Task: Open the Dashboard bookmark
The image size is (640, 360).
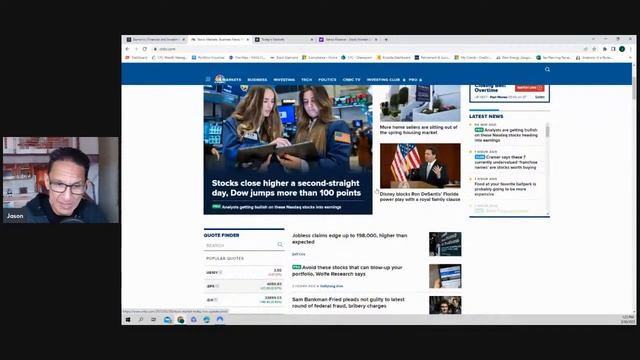Action: [x=136, y=58]
